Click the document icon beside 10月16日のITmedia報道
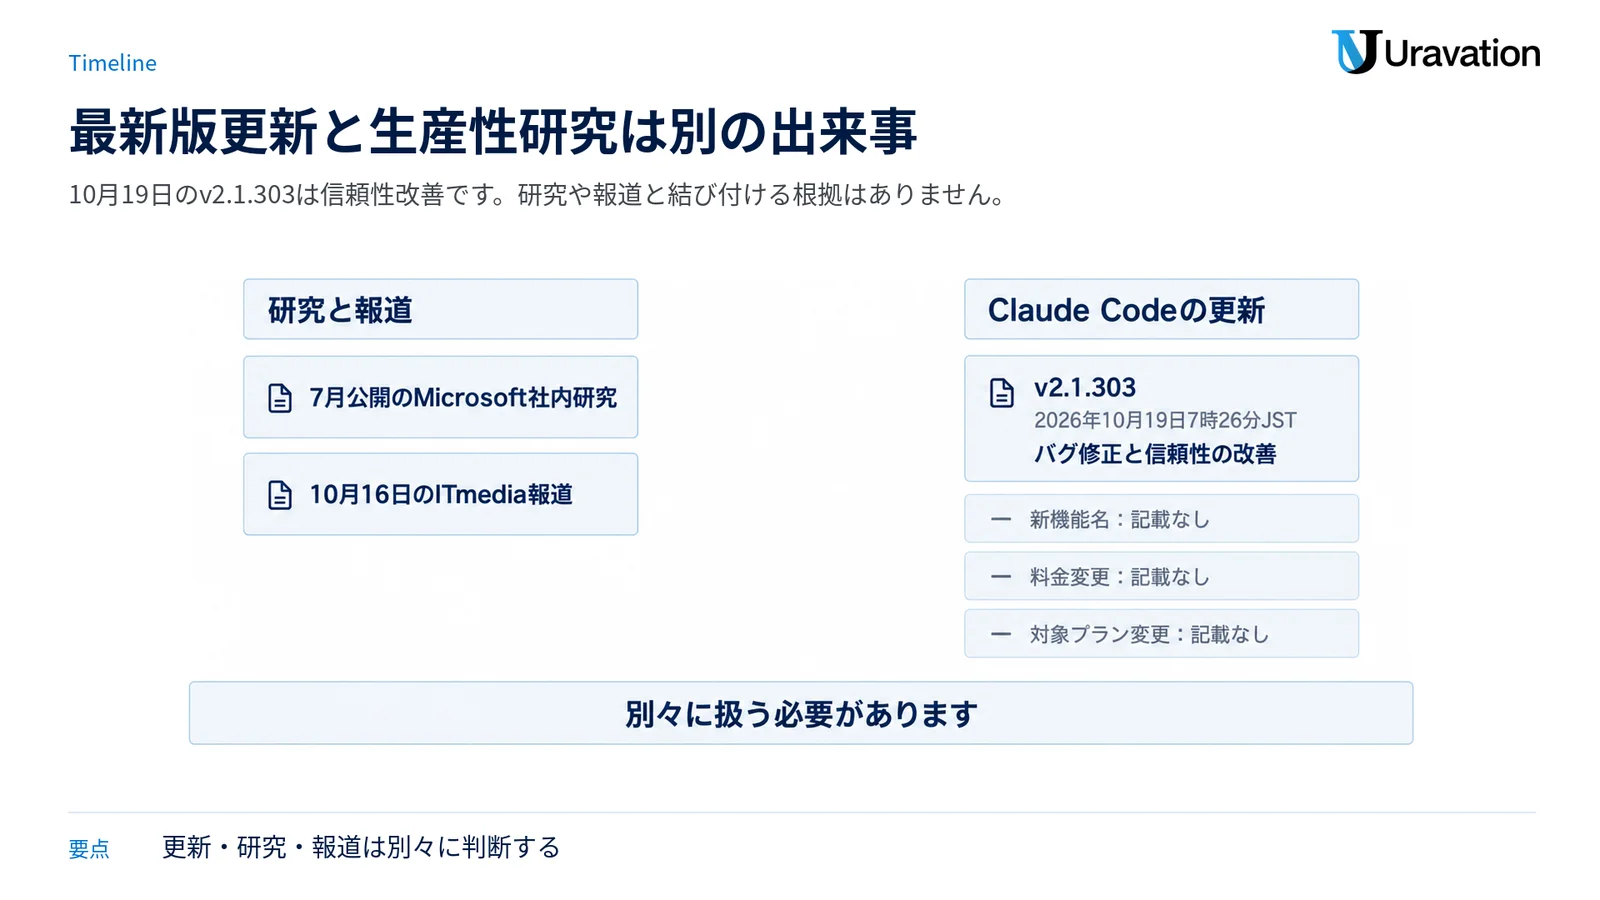 point(280,495)
